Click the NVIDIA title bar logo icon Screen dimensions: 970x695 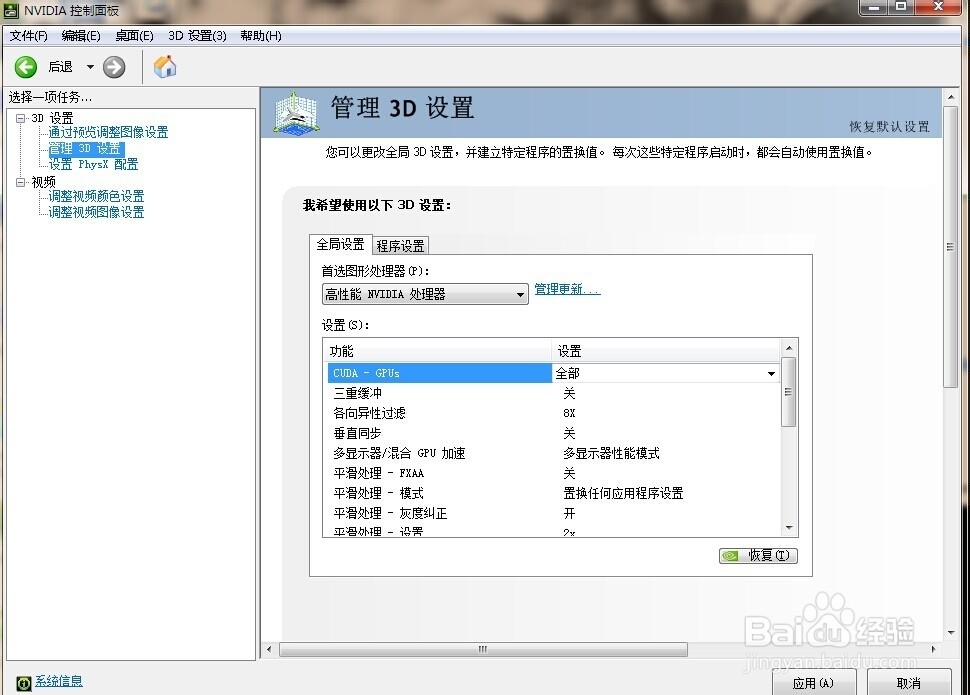point(11,10)
